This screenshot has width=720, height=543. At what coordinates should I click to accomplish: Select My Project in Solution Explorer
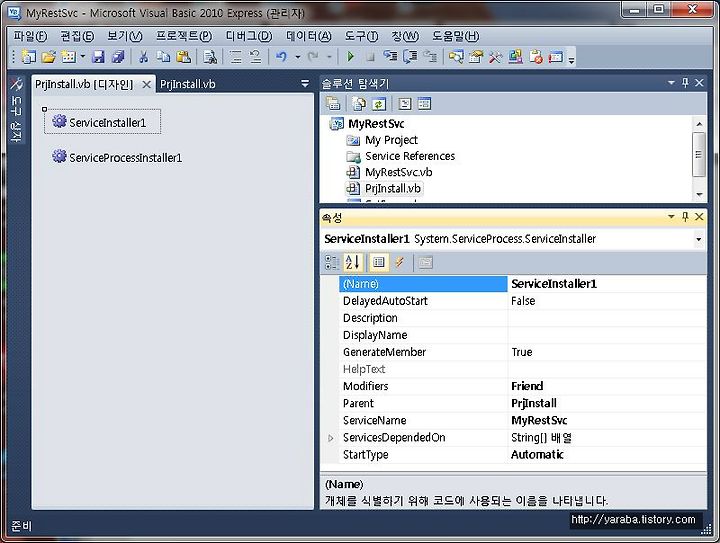[391, 140]
